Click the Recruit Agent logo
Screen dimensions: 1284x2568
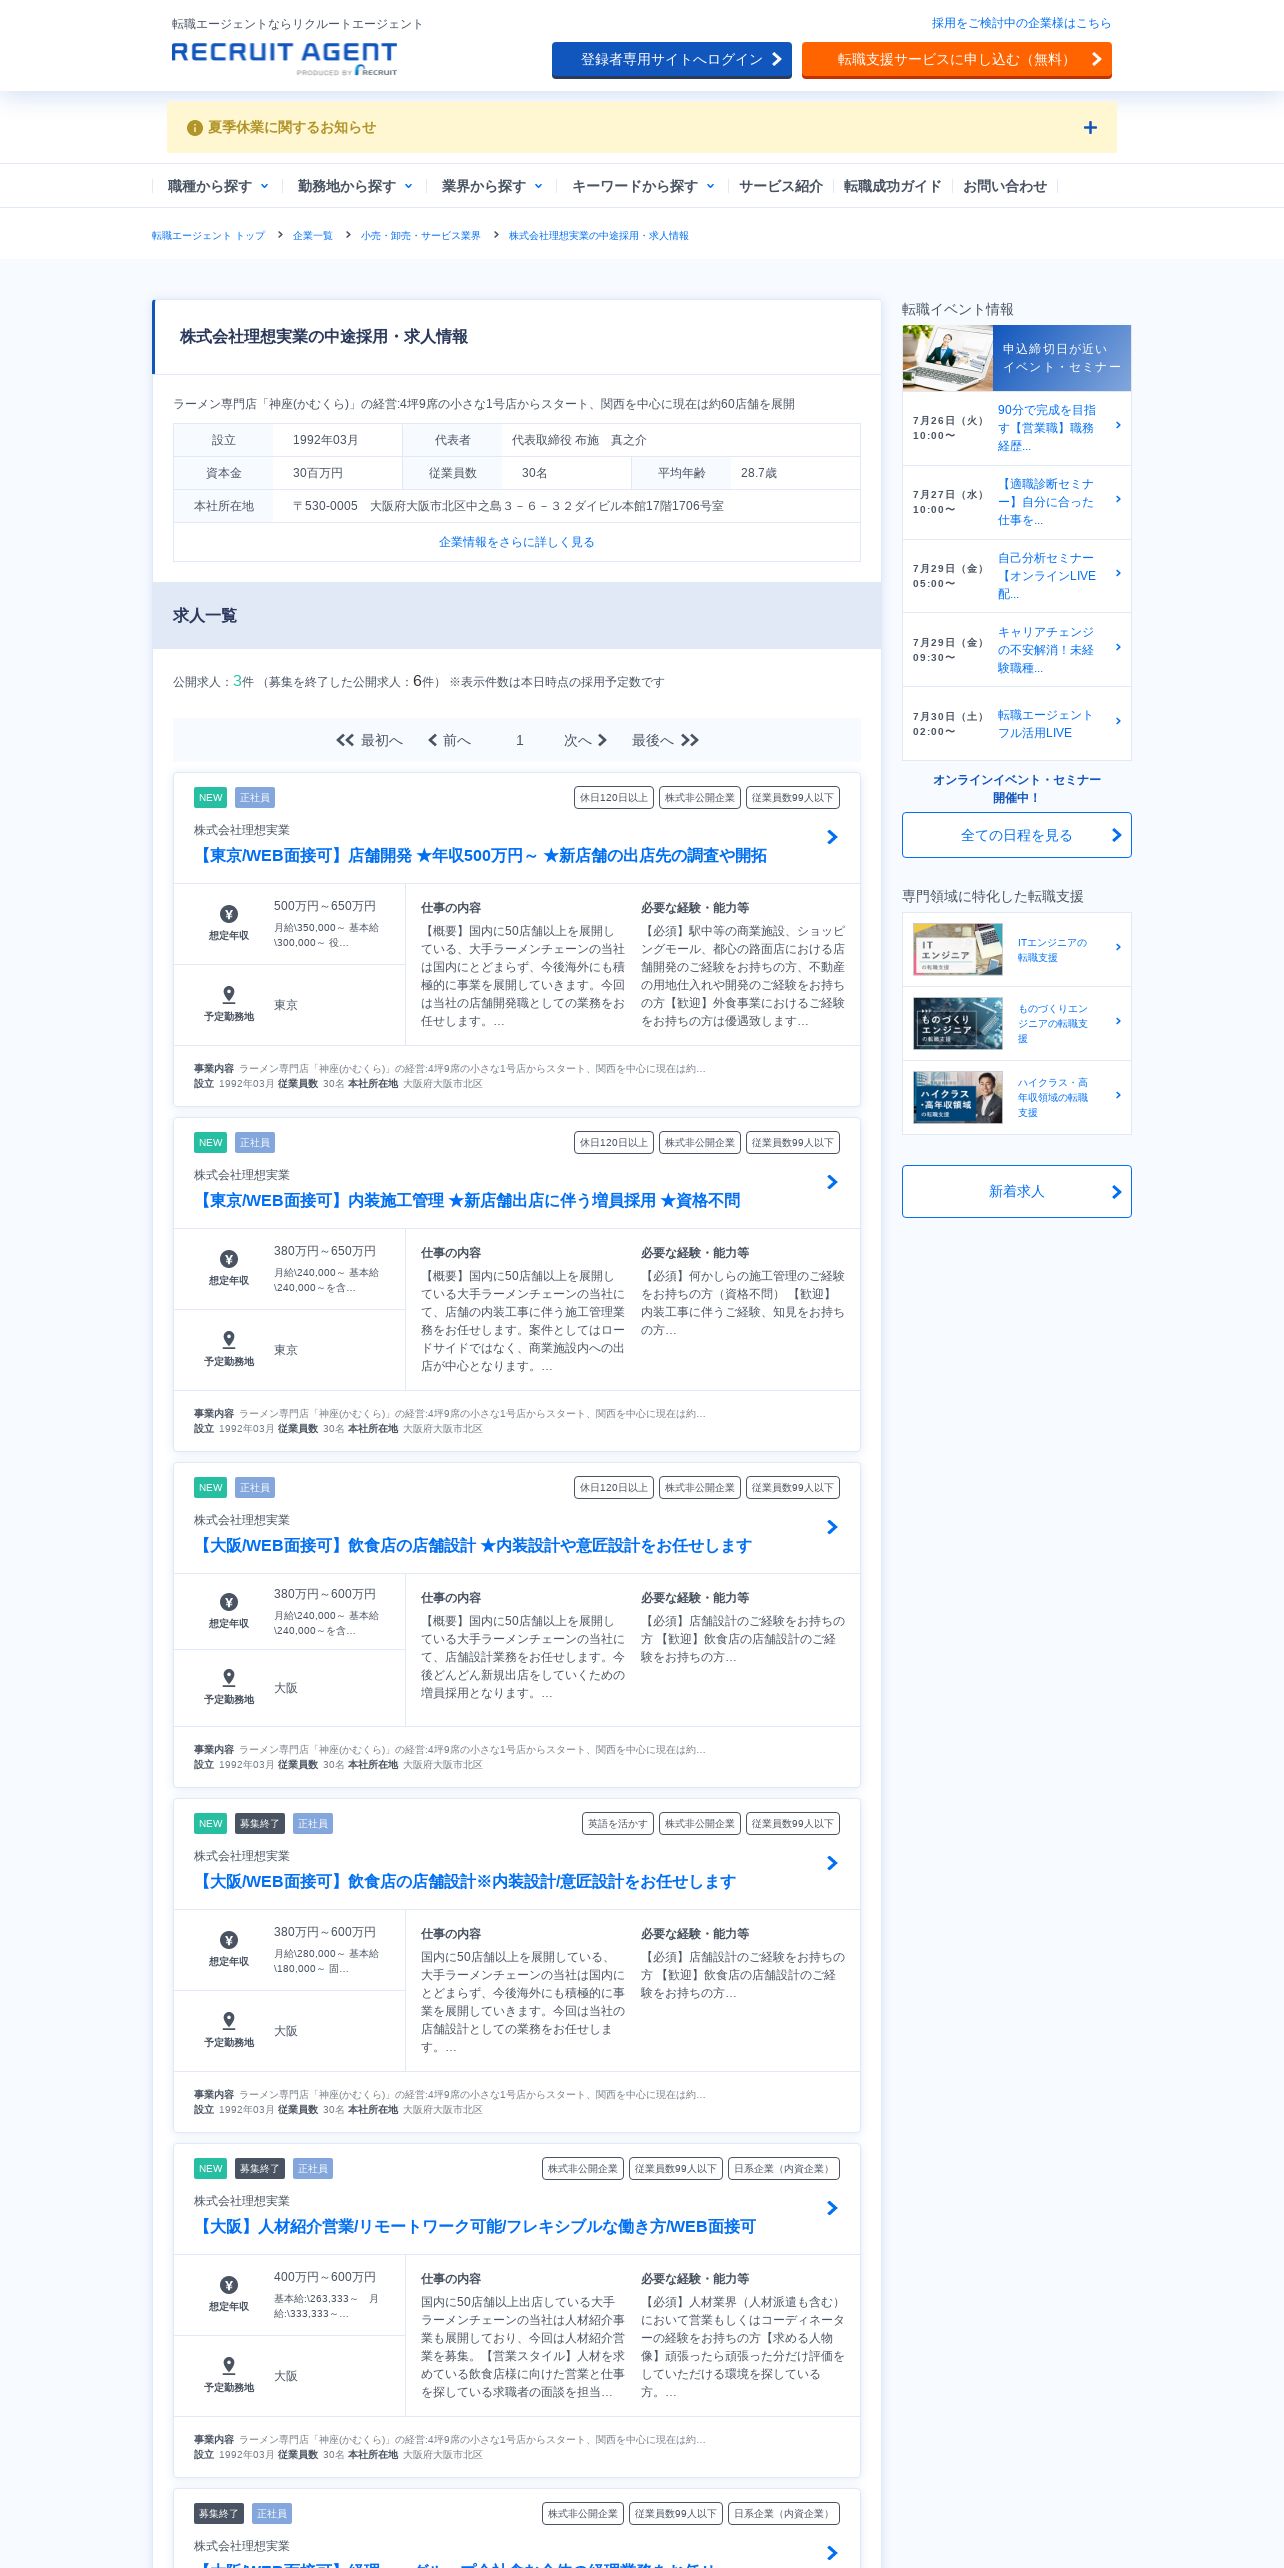point(284,58)
